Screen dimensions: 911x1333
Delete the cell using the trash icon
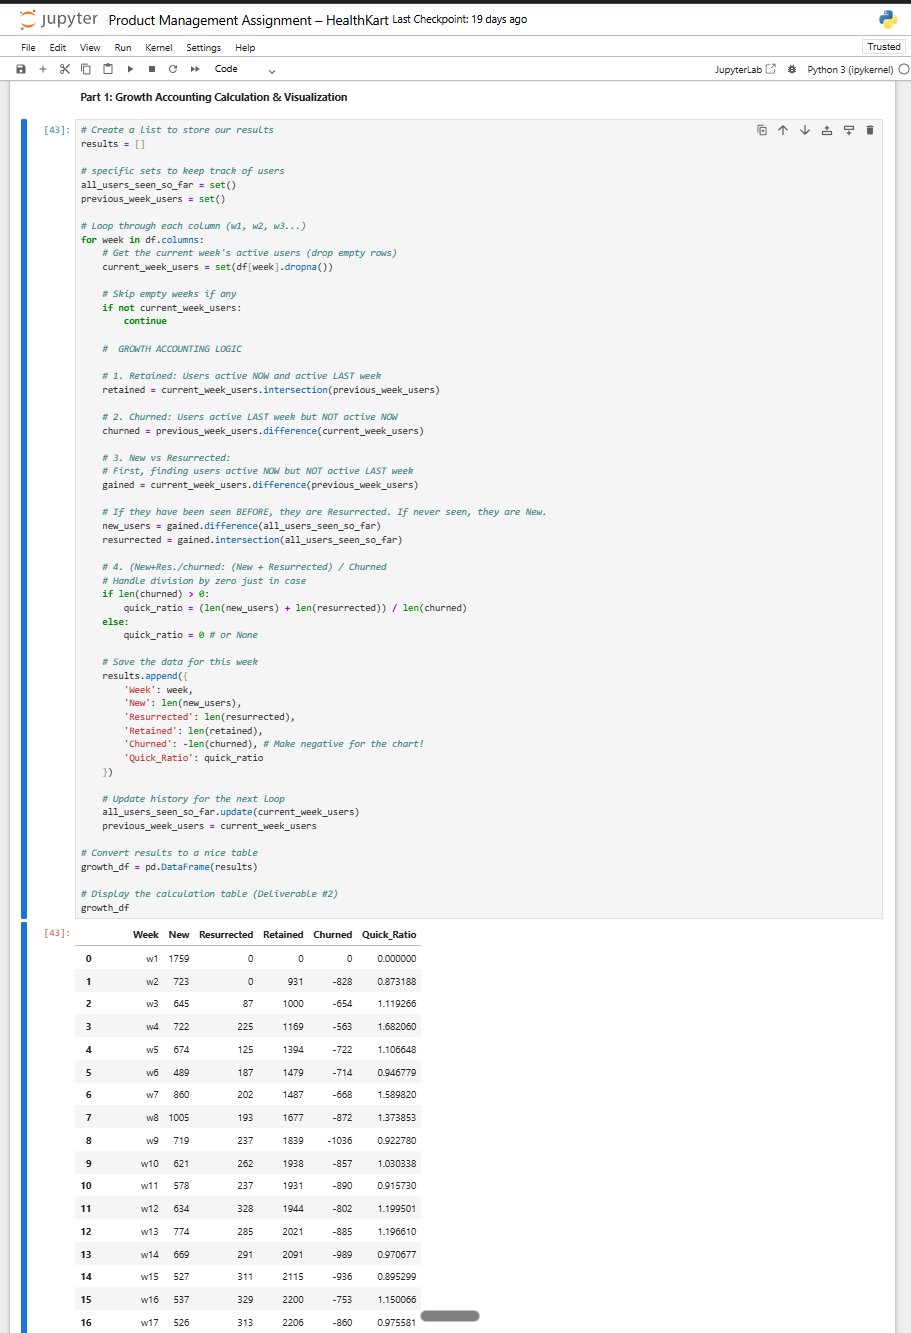[869, 130]
